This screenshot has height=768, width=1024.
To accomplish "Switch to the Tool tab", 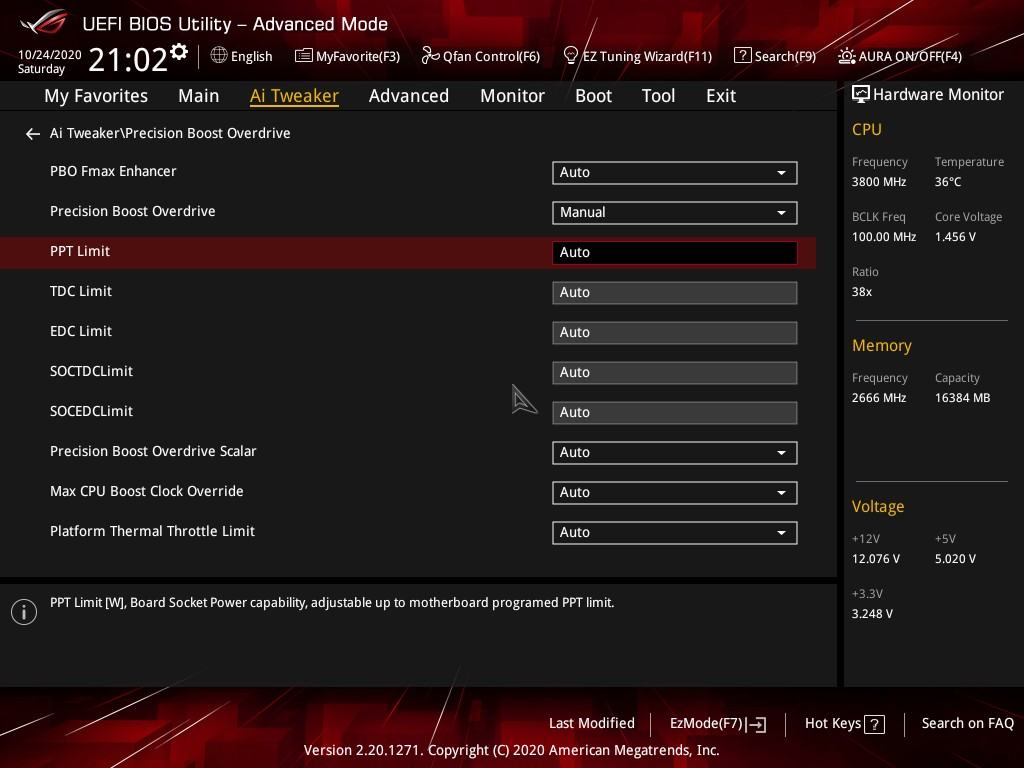I will point(658,96).
